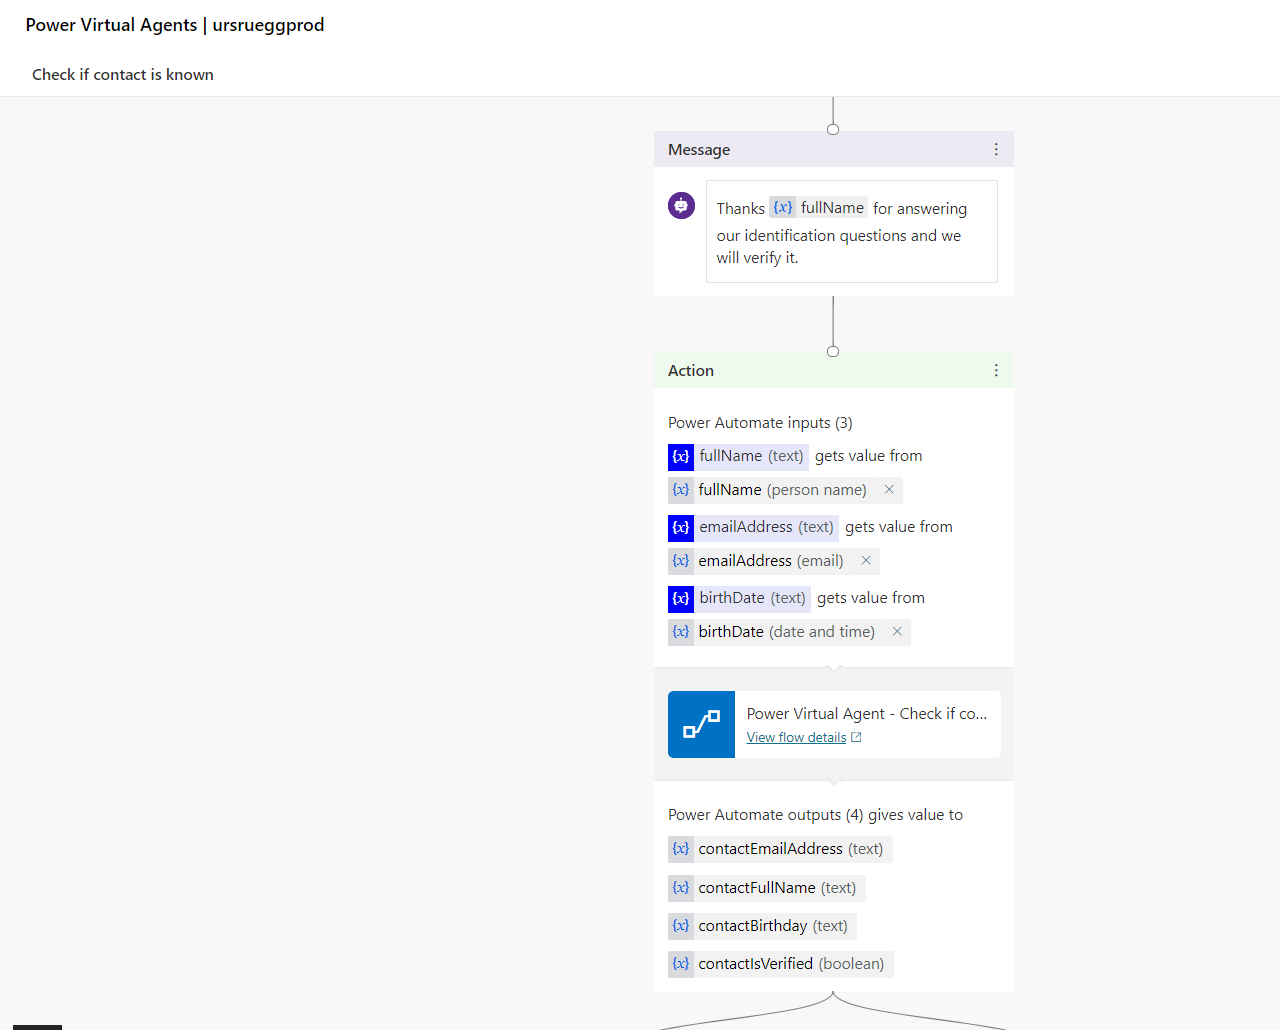This screenshot has width=1280, height=1030.
Task: Click the emailAddress (text) input label
Action: tap(766, 527)
